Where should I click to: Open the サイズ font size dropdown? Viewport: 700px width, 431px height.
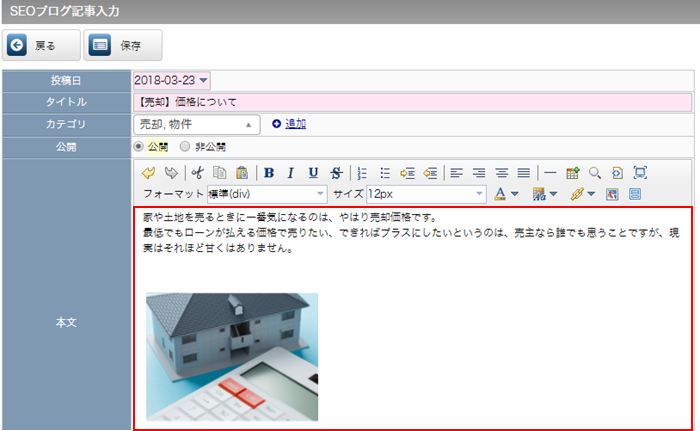coord(480,193)
